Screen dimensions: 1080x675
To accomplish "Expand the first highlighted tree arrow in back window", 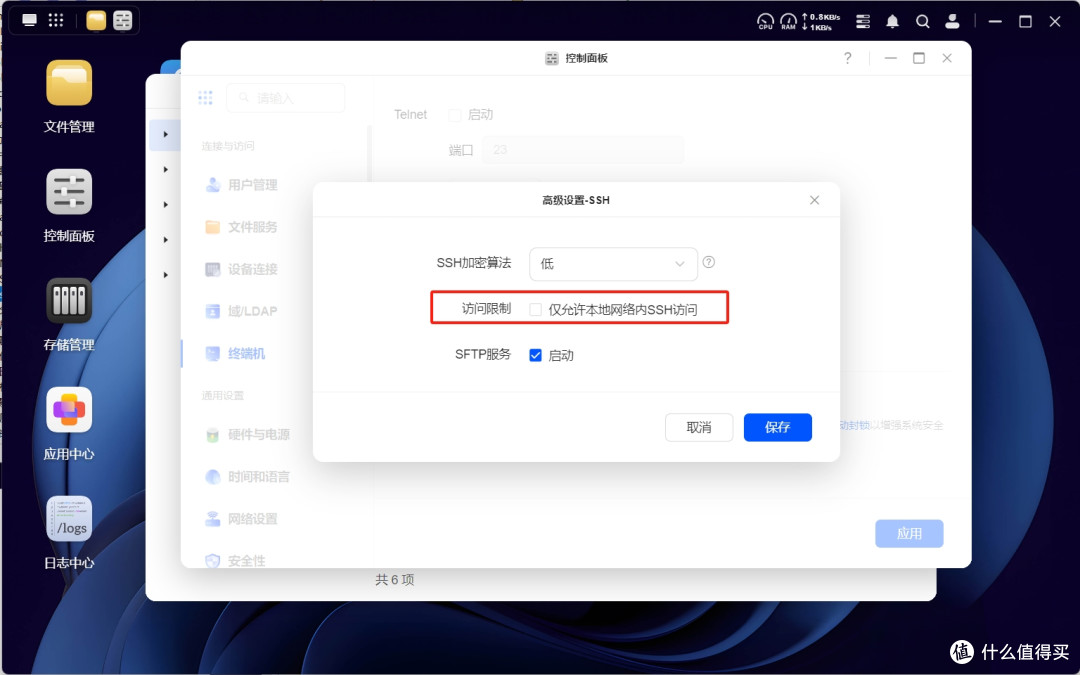I will [x=165, y=134].
